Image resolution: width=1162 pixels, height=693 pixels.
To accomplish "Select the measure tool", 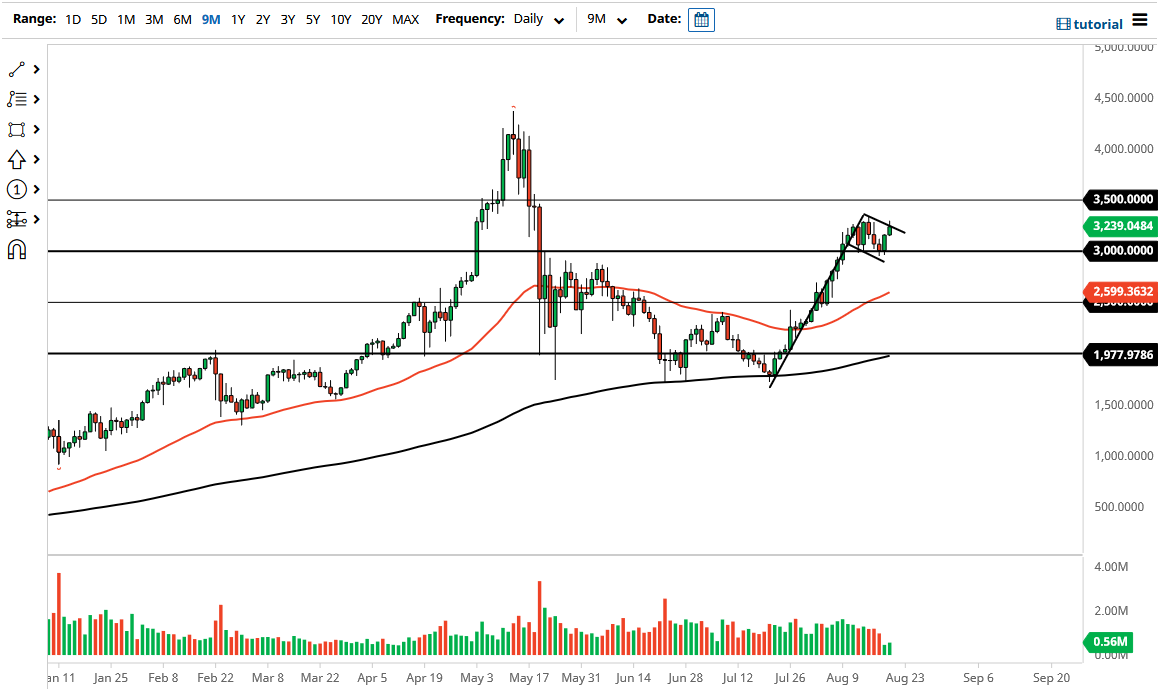I will [17, 218].
